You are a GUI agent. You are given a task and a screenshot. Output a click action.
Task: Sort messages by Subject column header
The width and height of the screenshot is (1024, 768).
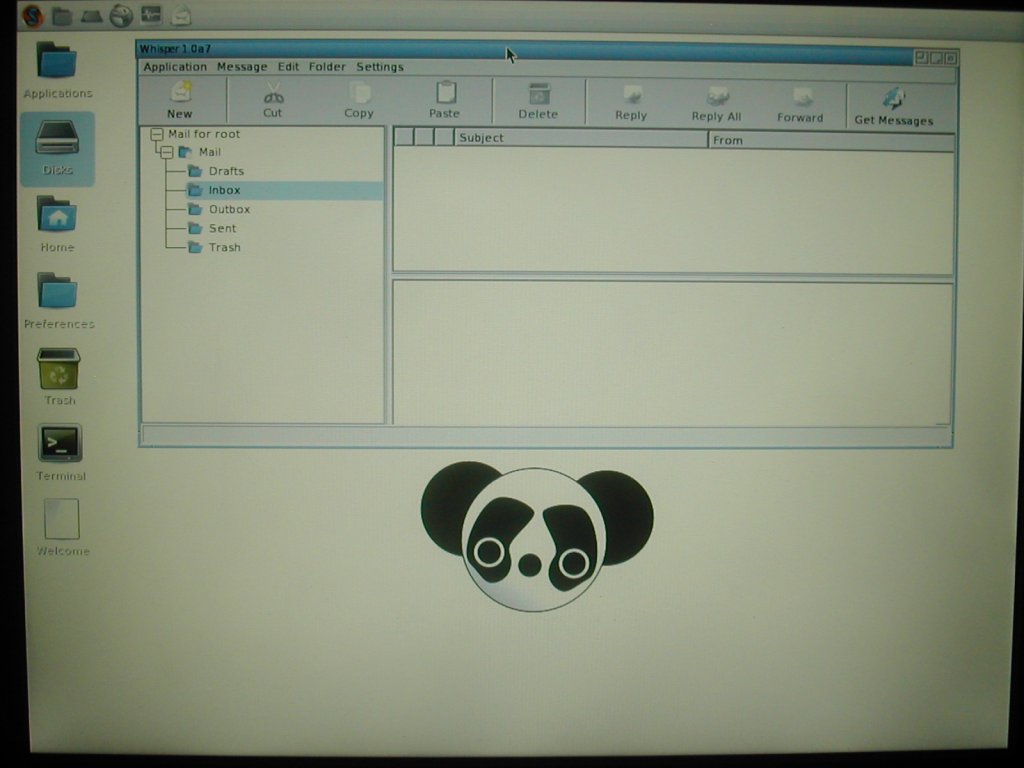[580, 138]
